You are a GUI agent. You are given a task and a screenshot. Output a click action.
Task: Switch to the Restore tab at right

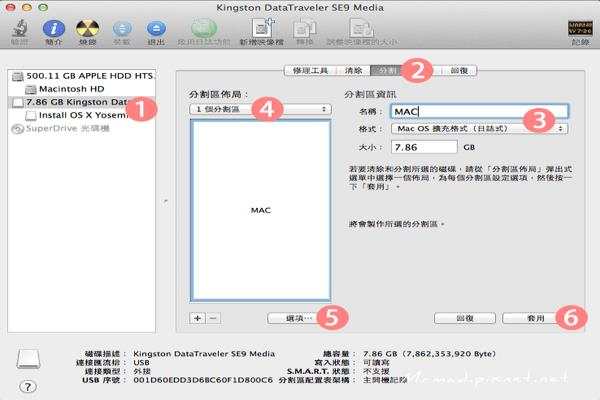[459, 70]
